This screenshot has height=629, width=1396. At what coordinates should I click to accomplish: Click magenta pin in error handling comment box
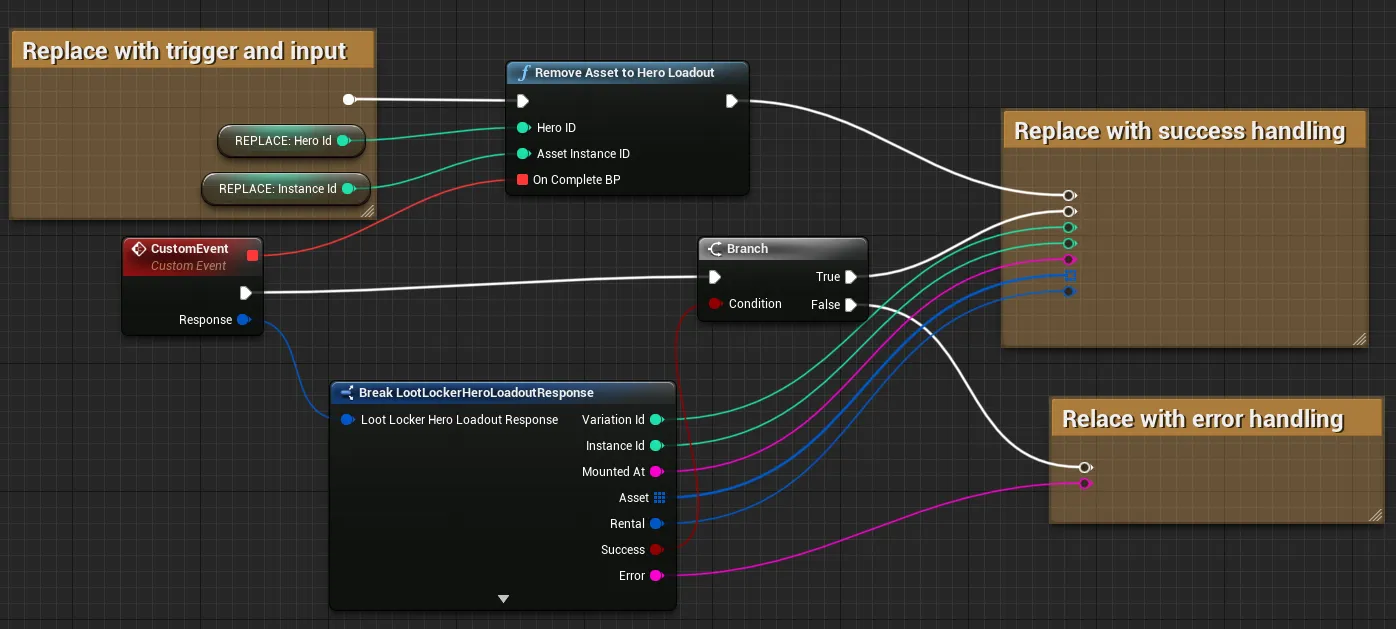pyautogui.click(x=1085, y=484)
